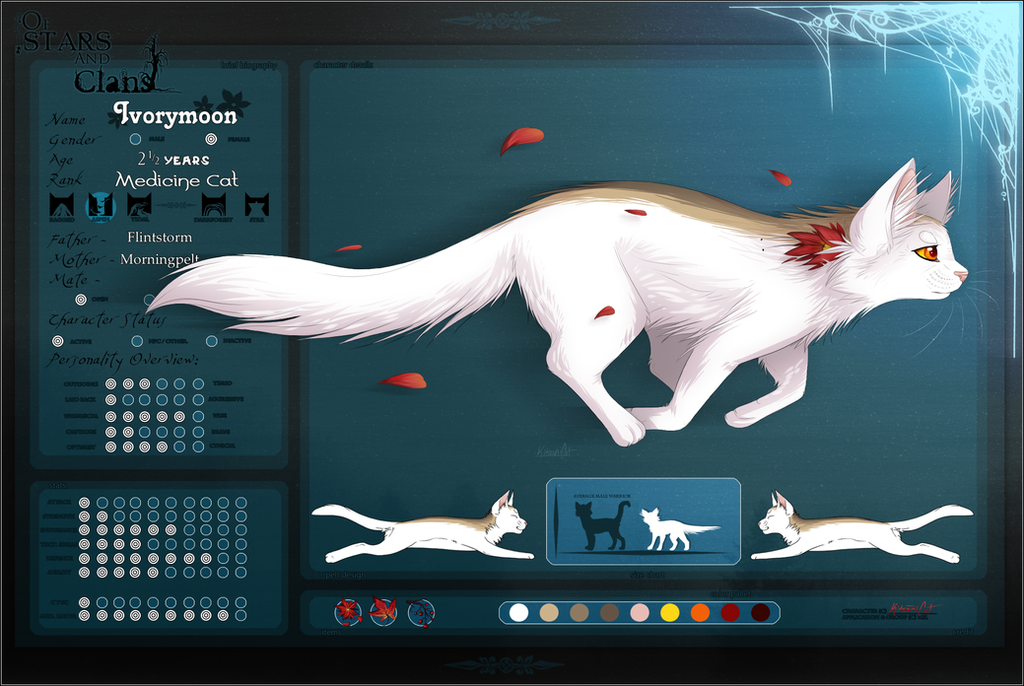Screen dimensions: 1024x686
Task: Click the rank value 'Medicine Cat'
Action: click(x=176, y=180)
